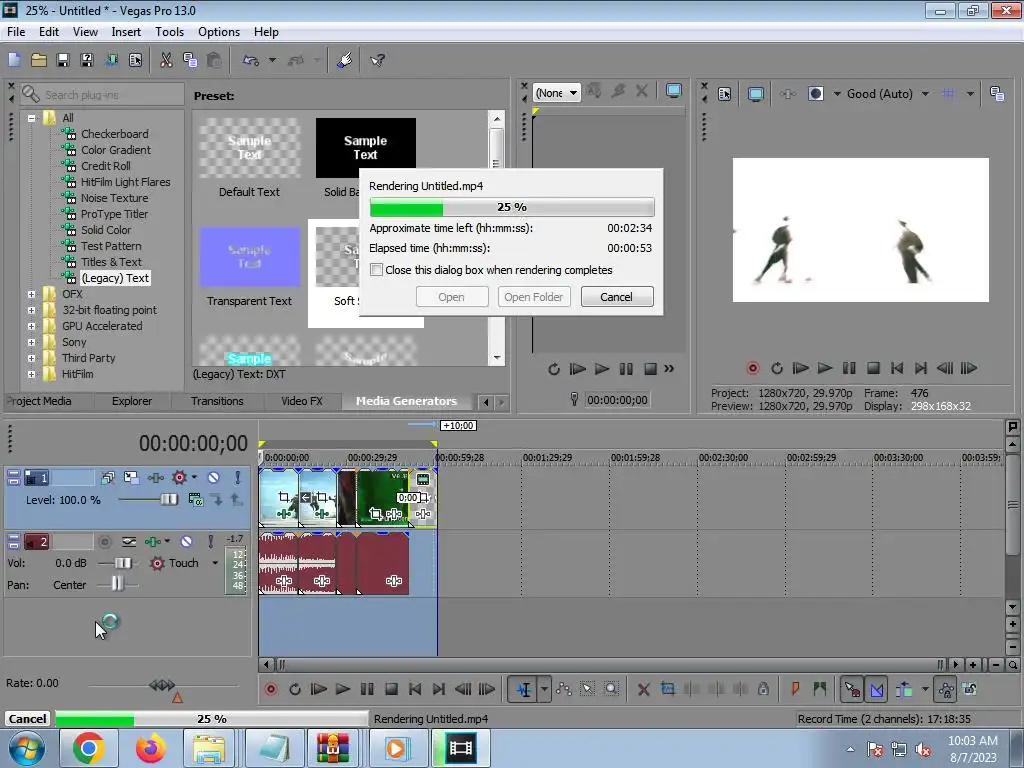Viewport: 1024px width, 768px height.
Task: Click Play in the timeline transport bar
Action: pyautogui.click(x=342, y=689)
